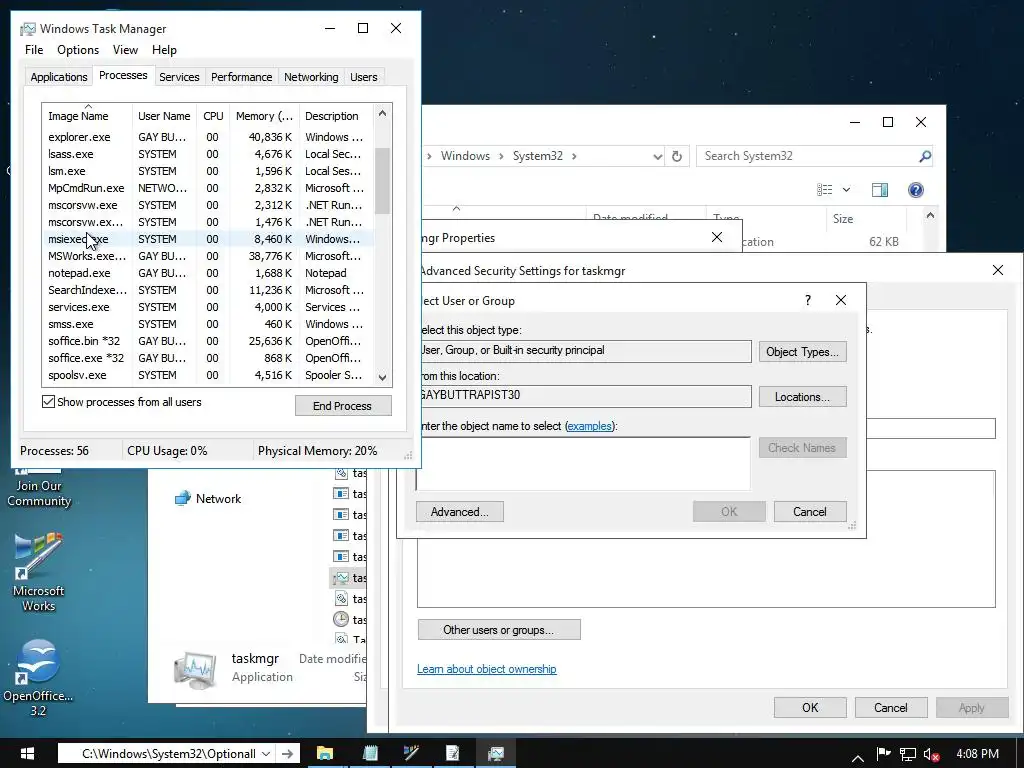Click the document-with-pencil taskbar icon
This screenshot has height=768, width=1024.
click(452, 753)
